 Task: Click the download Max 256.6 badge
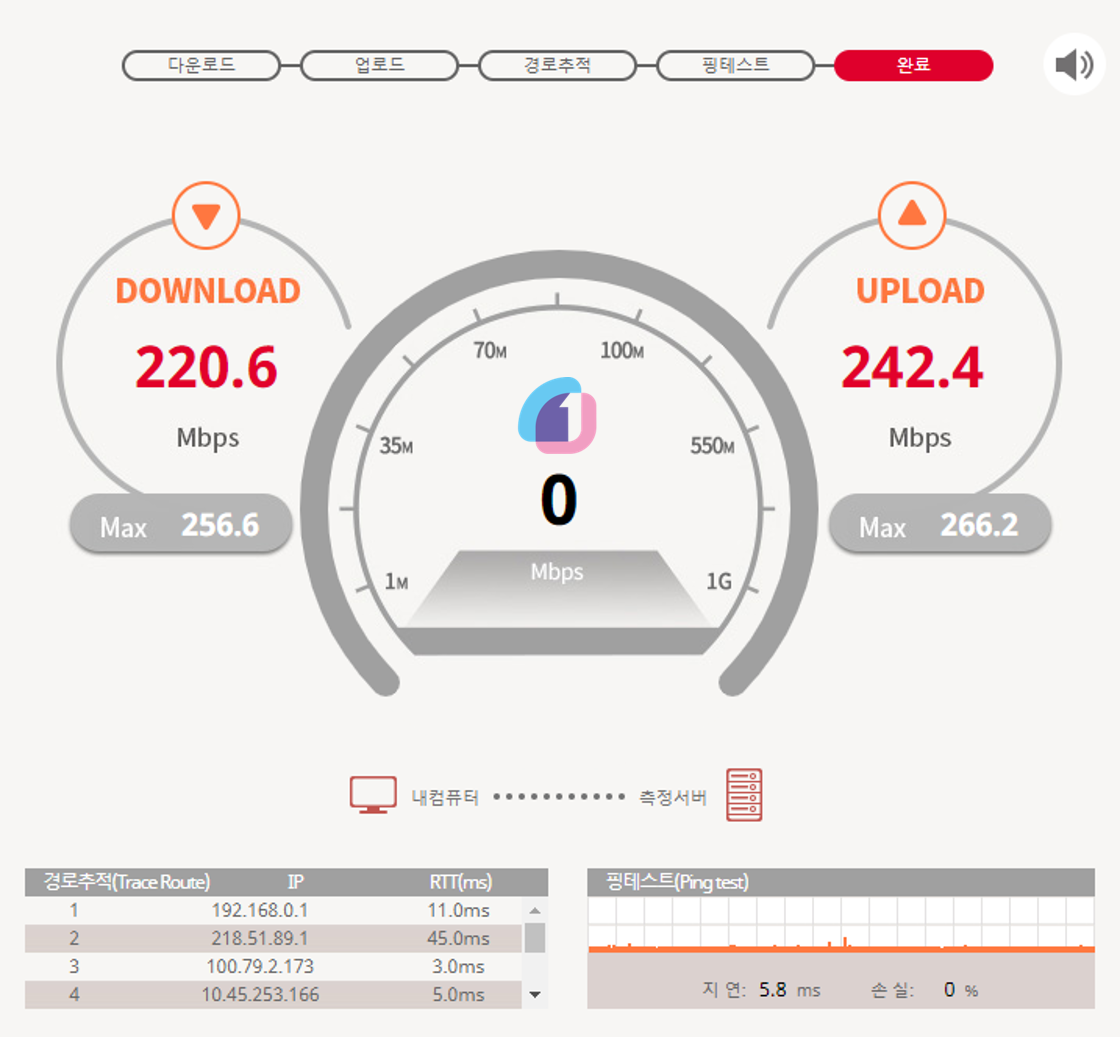pos(181,524)
